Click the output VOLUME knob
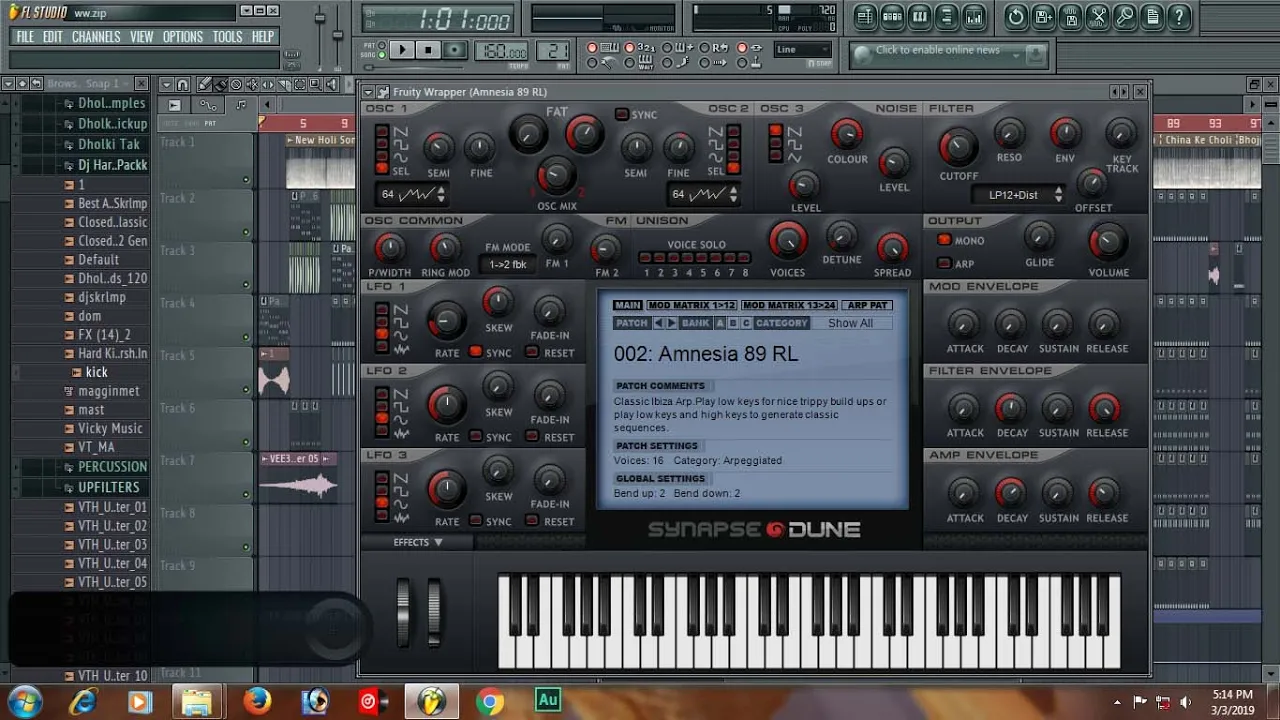Image resolution: width=1280 pixels, height=720 pixels. click(1107, 241)
